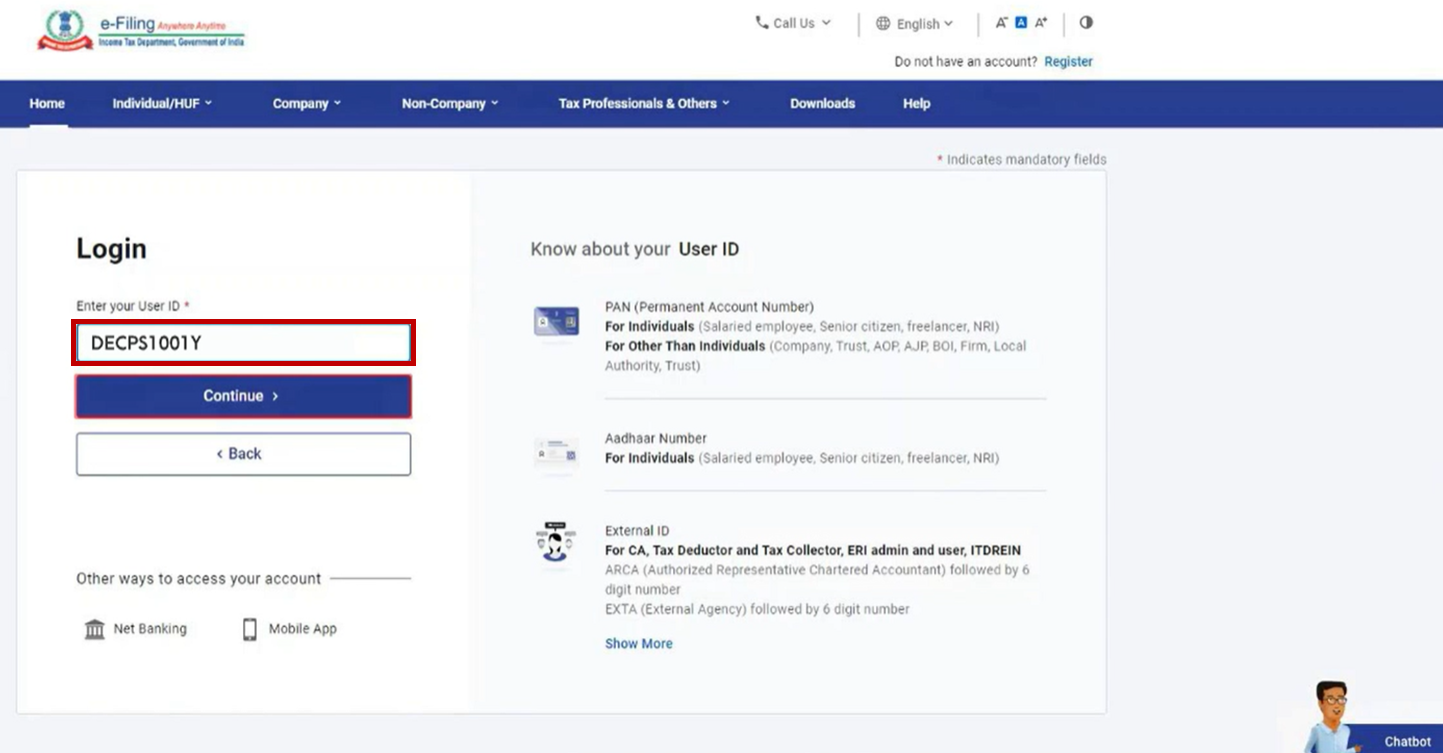Viewport: 1443px width, 753px height.
Task: Expand the Individual/HUF menu
Action: 162,103
